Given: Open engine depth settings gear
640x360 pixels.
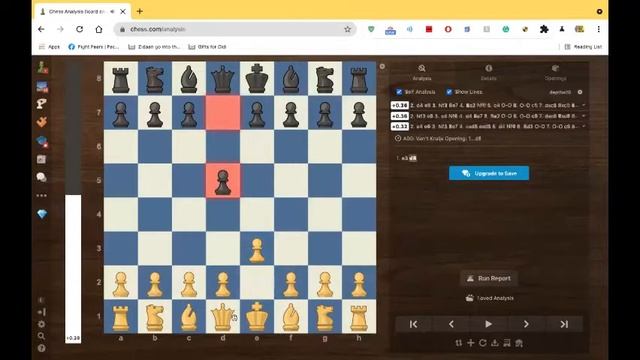Looking at the screenshot, I should point(580,92).
